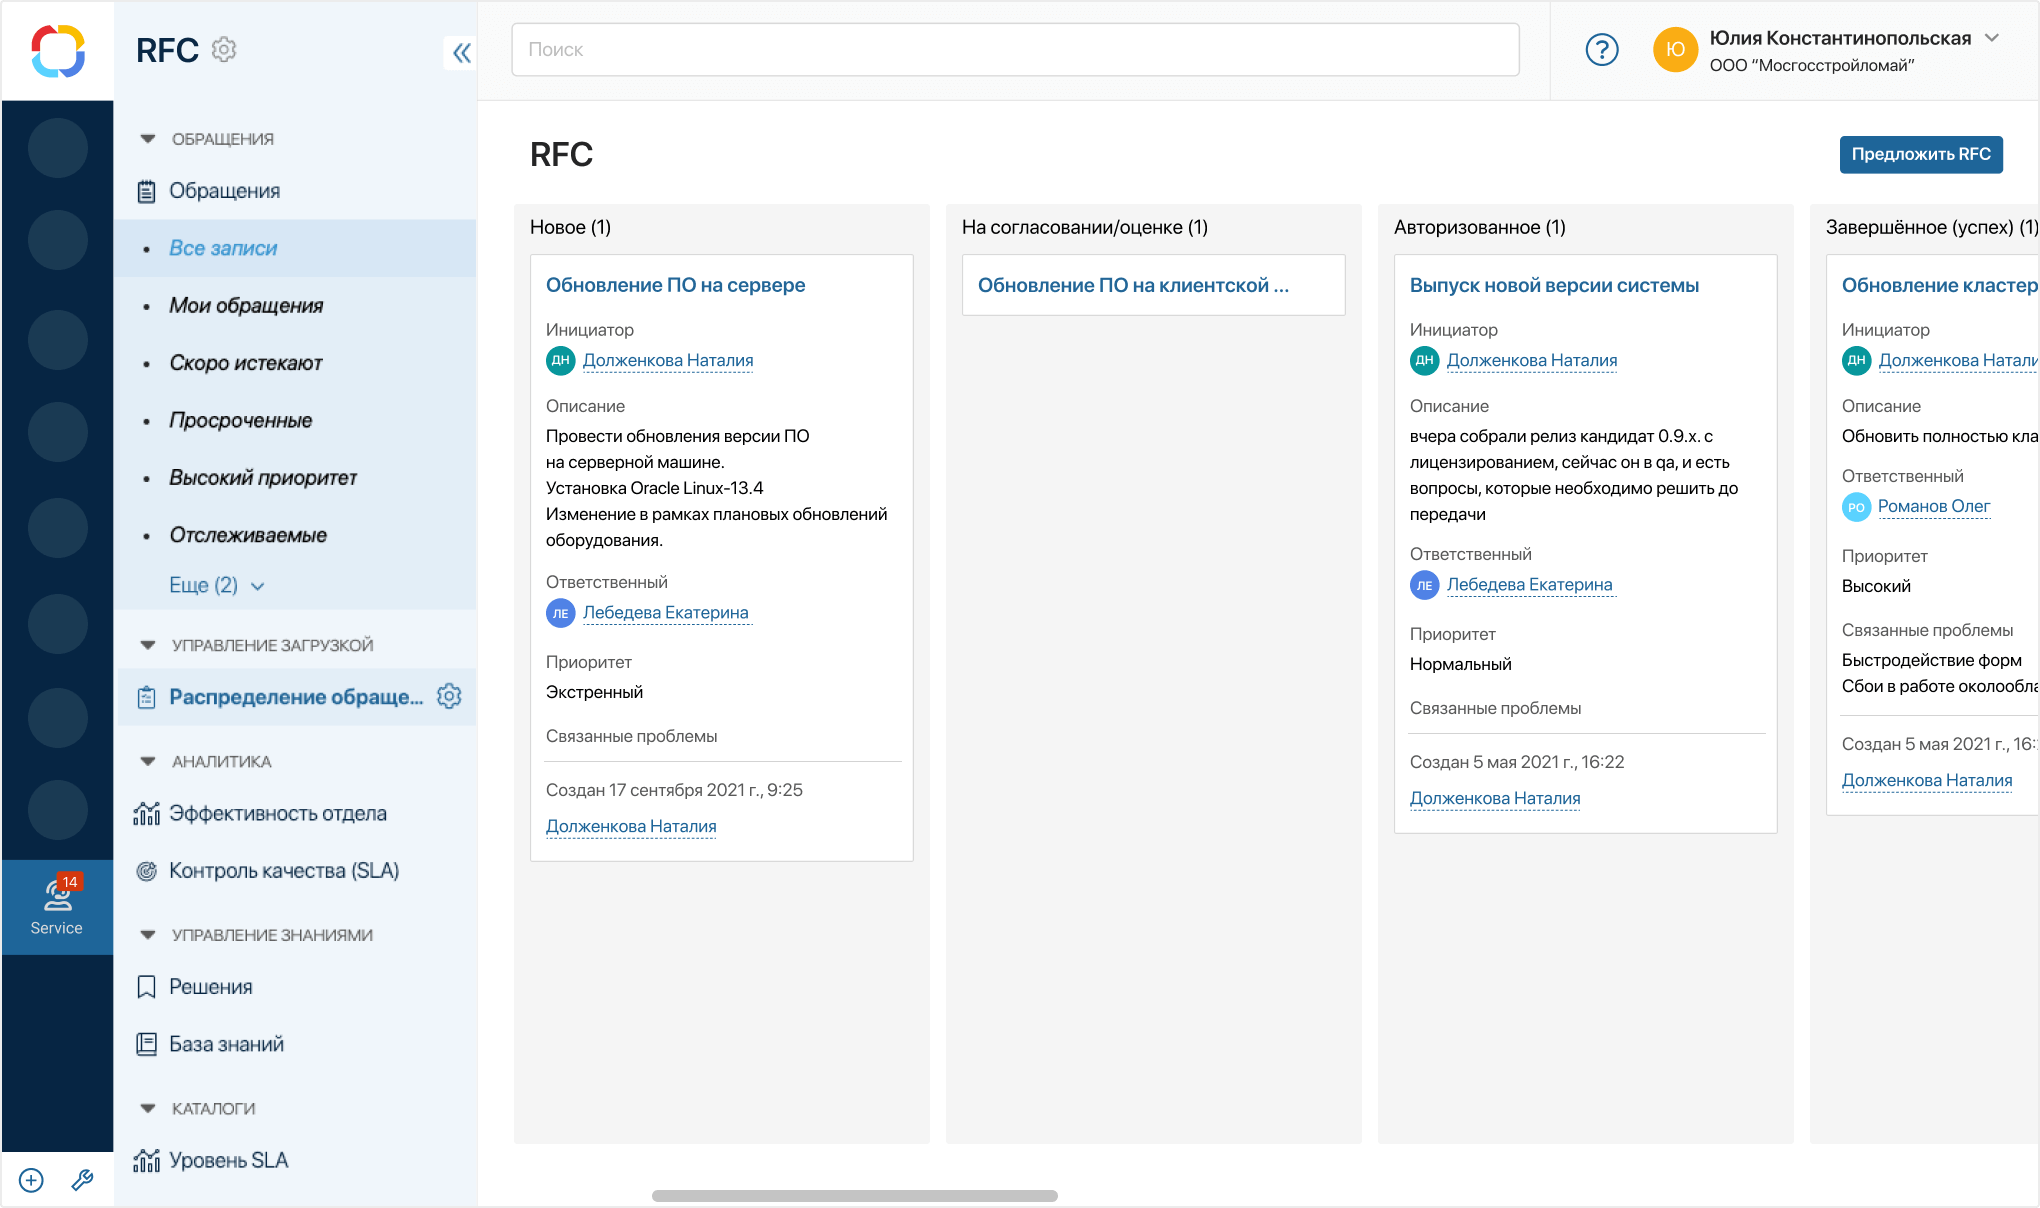The image size is (2040, 1208).
Task: Click ЛЕ avatar in Обновление ПО на сервере card
Action: pos(560,613)
